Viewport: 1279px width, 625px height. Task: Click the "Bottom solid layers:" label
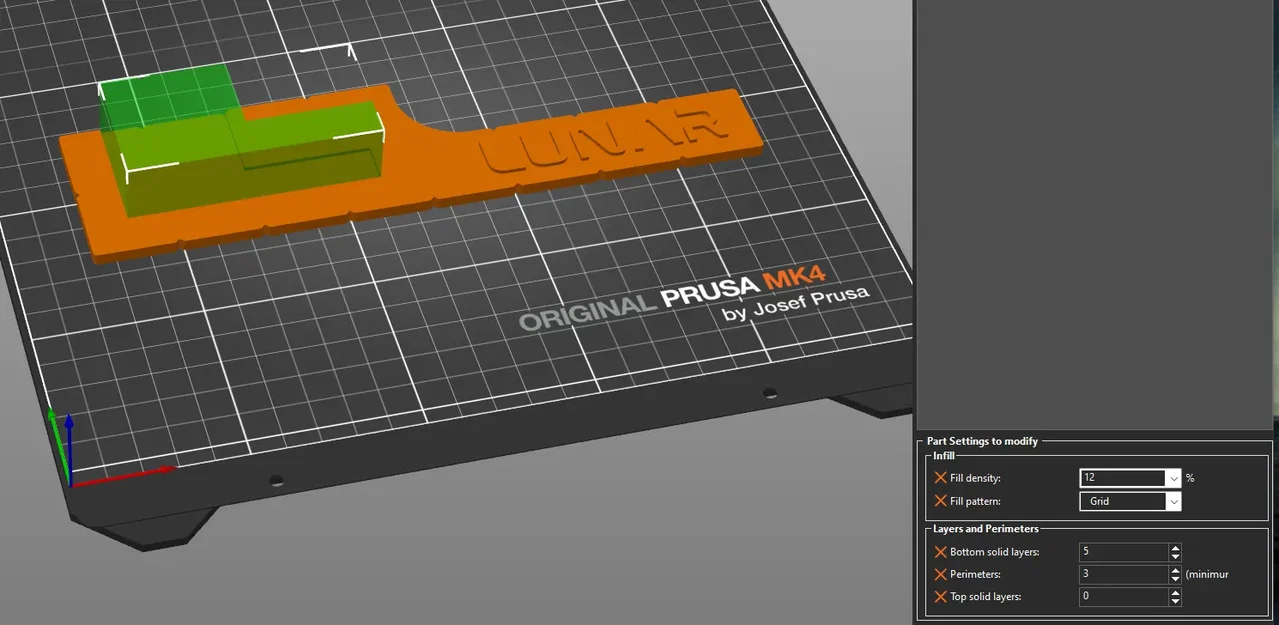995,552
